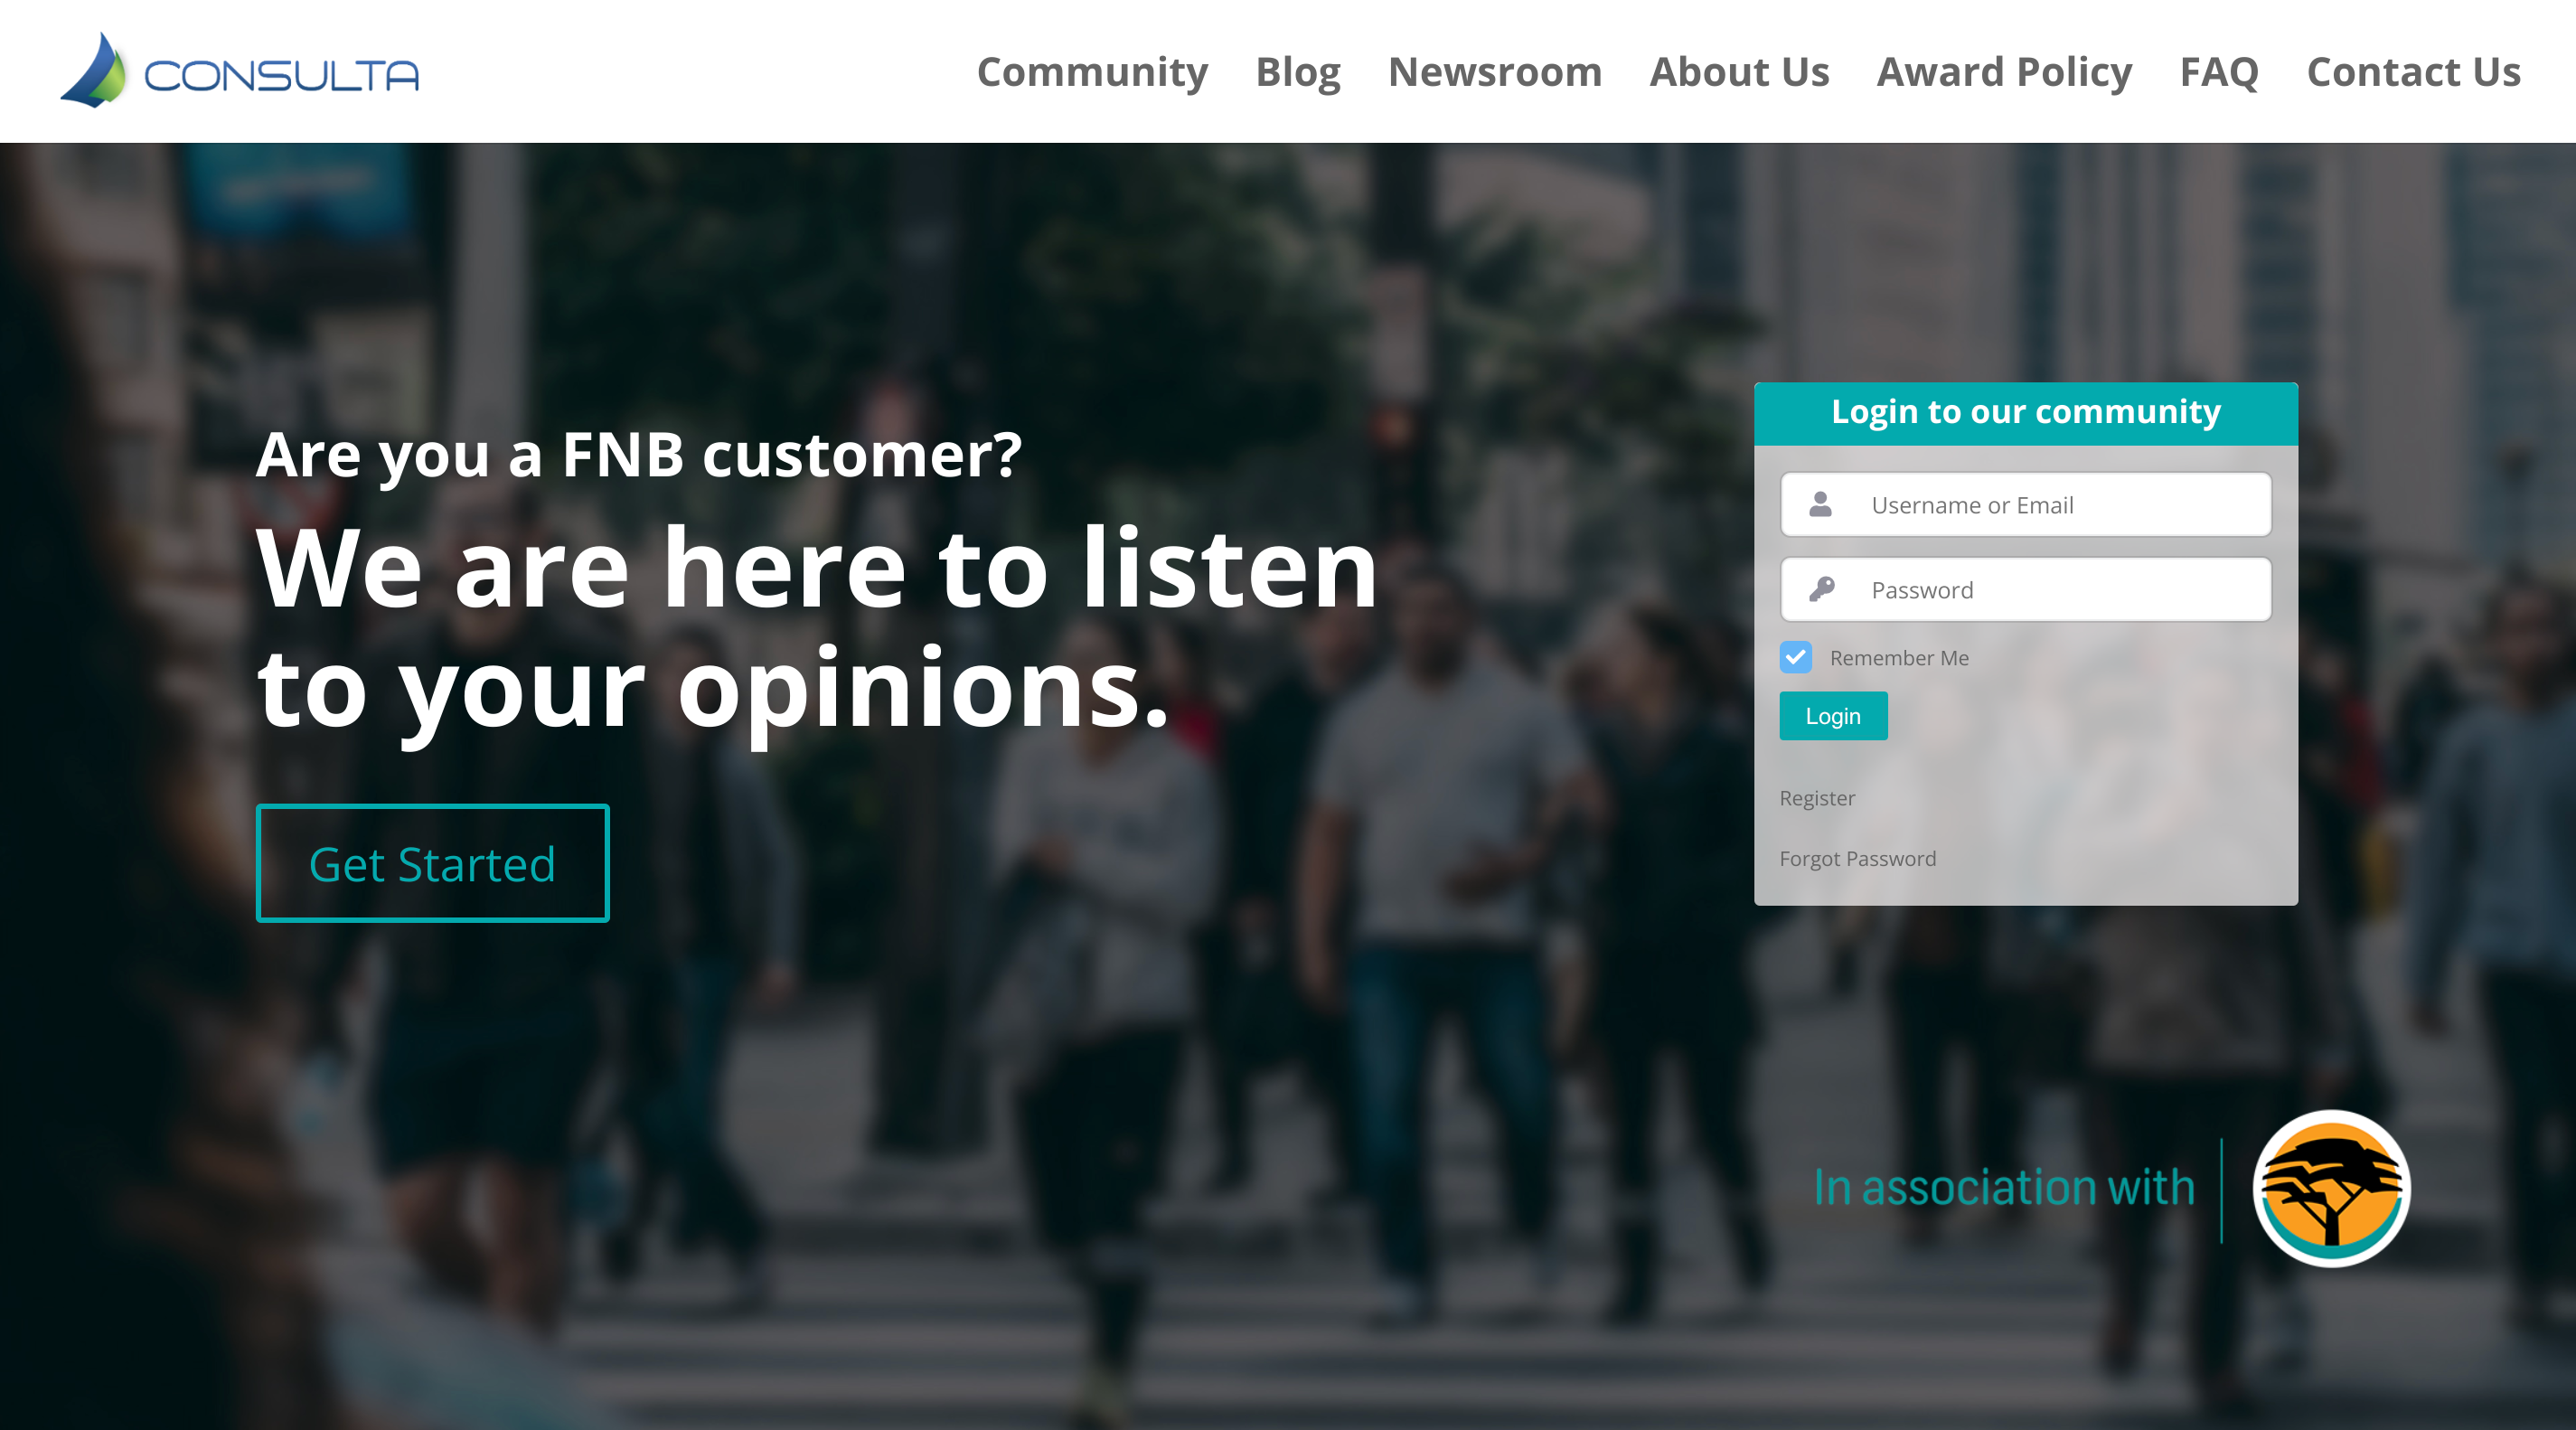
Task: Open the Community menu item
Action: click(x=1092, y=72)
